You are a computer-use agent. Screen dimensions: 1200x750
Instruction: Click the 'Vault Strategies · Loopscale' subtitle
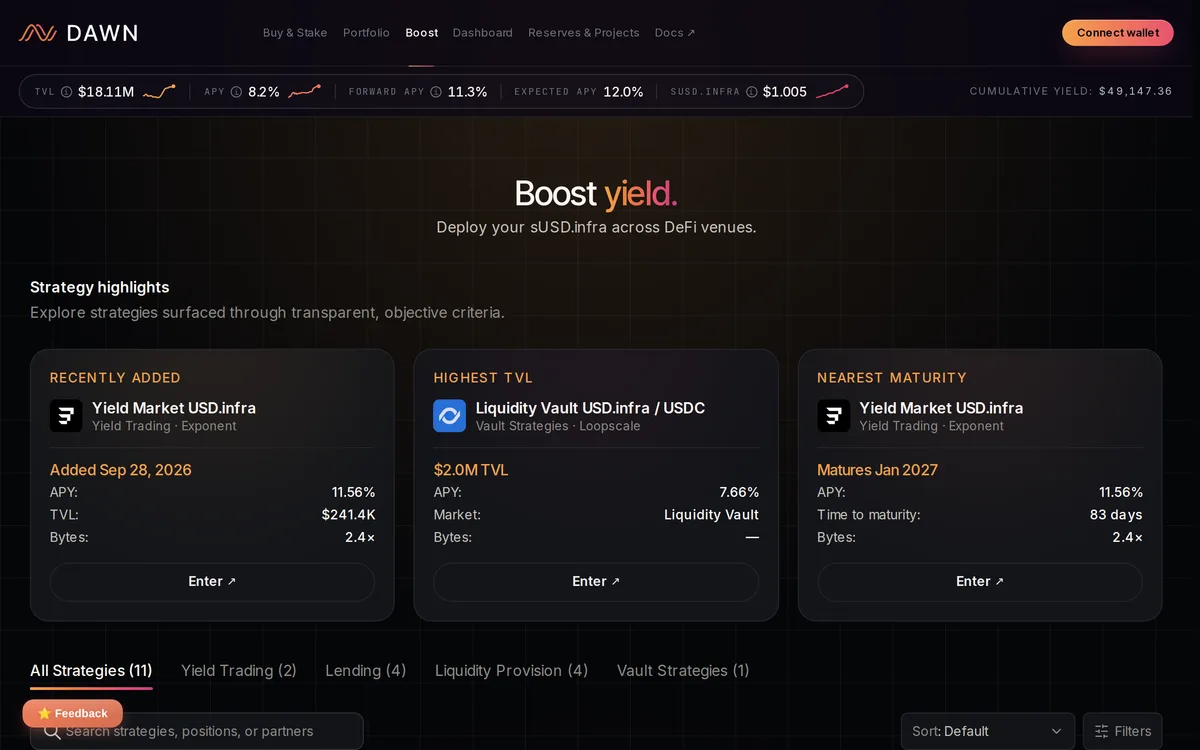558,426
